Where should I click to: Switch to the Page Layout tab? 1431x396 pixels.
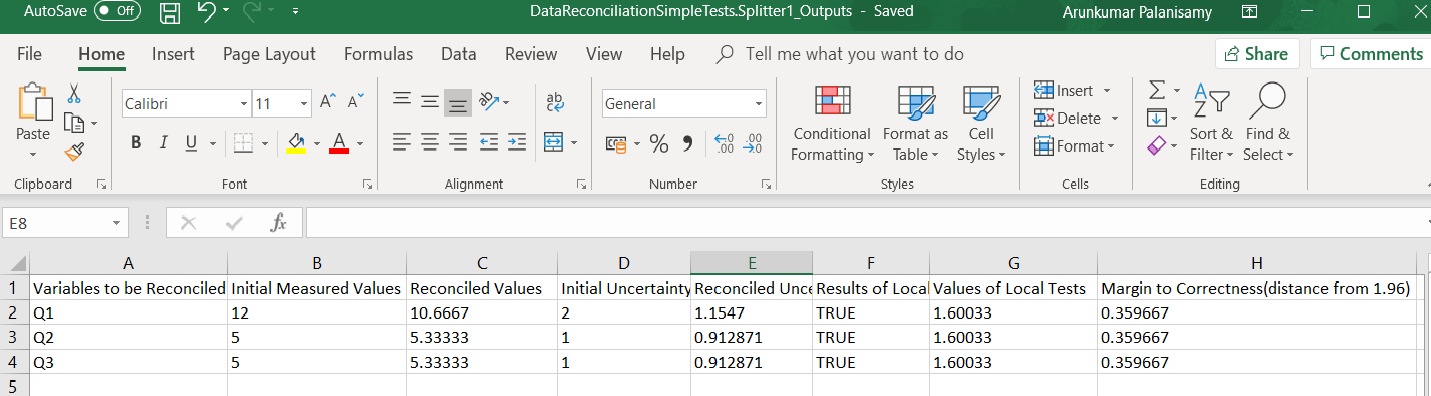(x=269, y=54)
